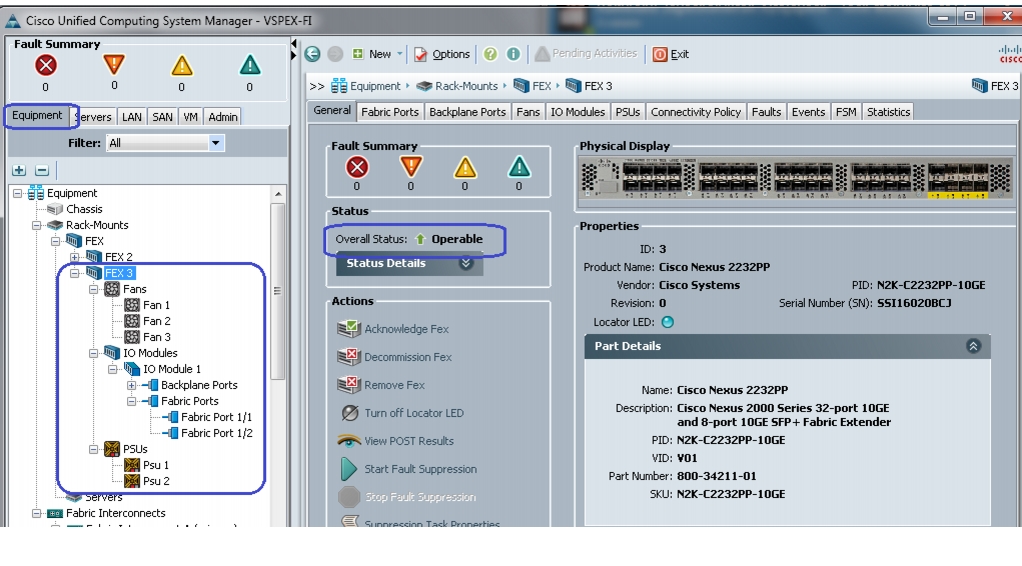Click the green Info icon in toolbar
The height and width of the screenshot is (566, 1022).
click(514, 54)
